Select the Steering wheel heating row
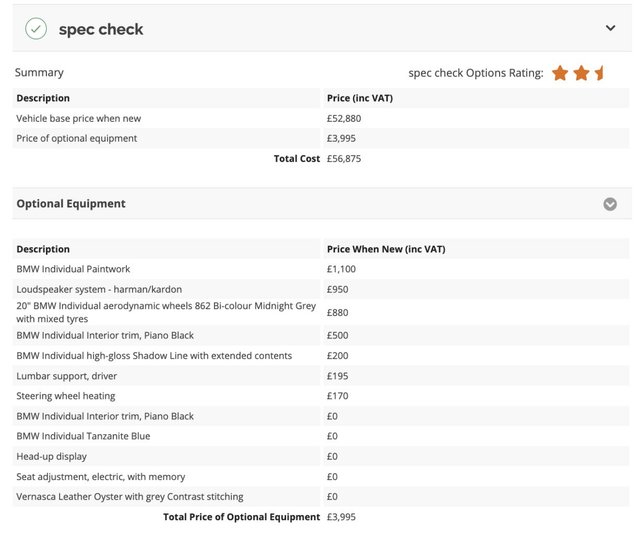 [x=65, y=396]
